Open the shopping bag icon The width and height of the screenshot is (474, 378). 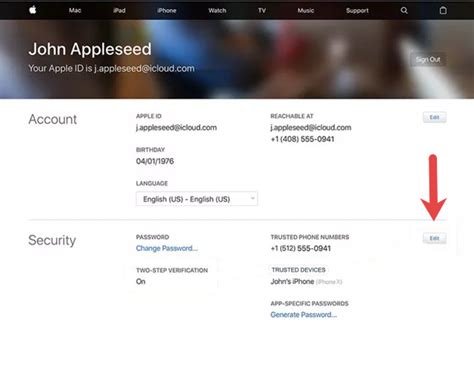(443, 10)
